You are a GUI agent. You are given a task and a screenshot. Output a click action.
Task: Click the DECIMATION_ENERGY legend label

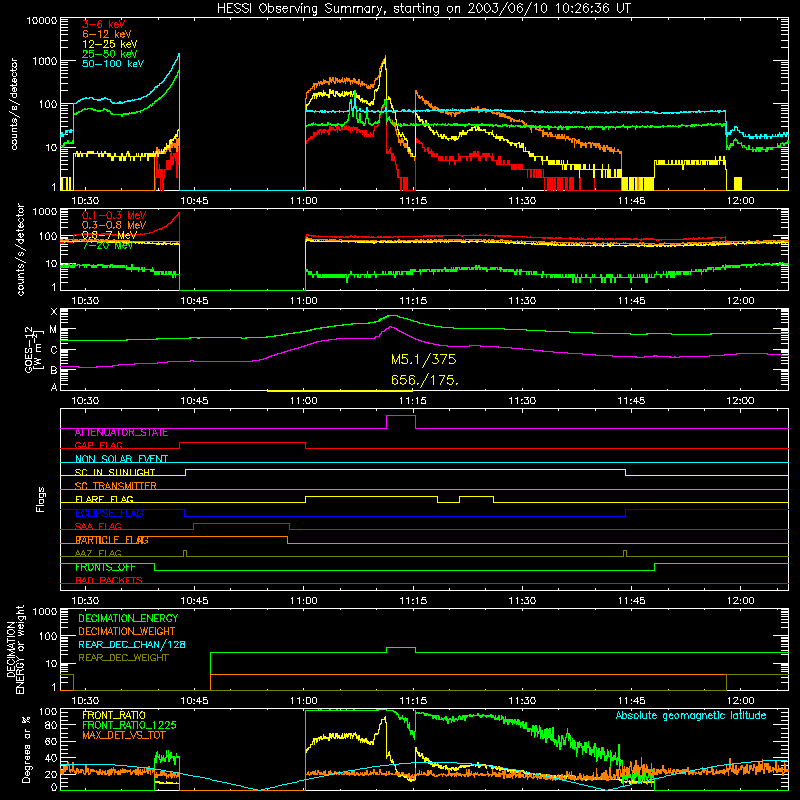[128, 618]
